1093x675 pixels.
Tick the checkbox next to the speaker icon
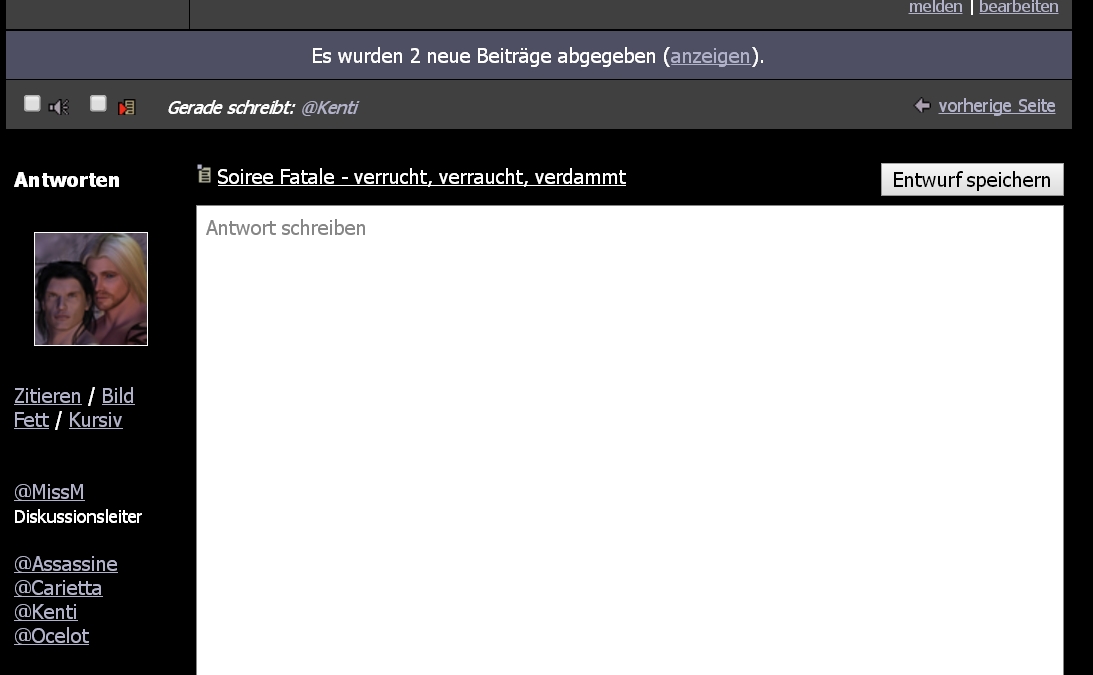click(x=32, y=104)
